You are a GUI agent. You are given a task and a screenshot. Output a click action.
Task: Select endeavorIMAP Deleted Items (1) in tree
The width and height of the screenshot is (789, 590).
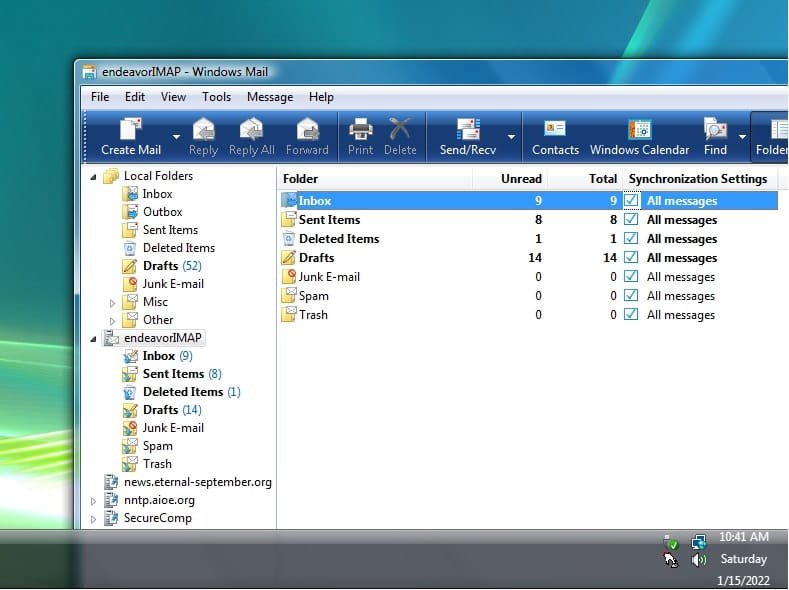[x=182, y=392]
